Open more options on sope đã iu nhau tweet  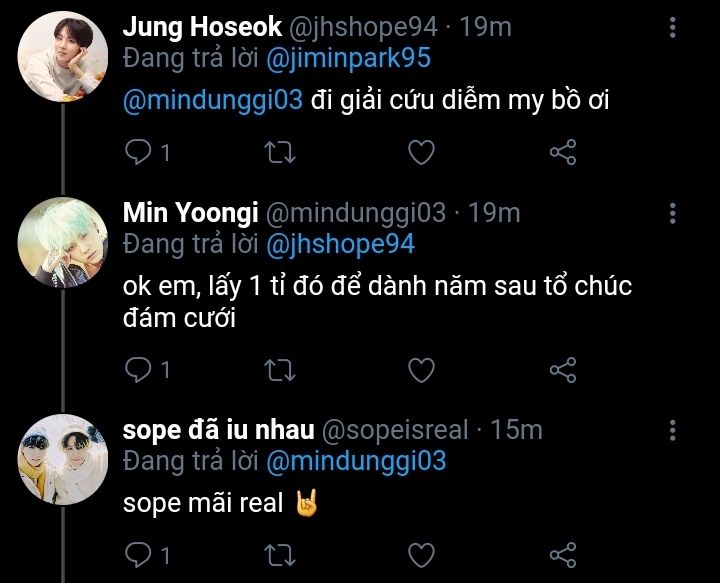pyautogui.click(x=672, y=430)
